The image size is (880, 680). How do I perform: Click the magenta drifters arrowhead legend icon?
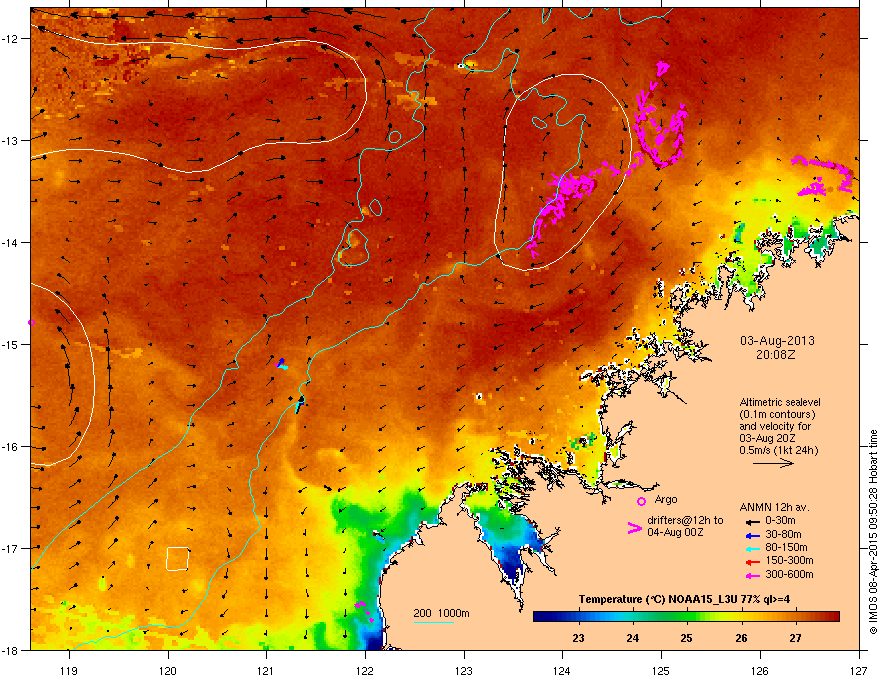pos(634,527)
